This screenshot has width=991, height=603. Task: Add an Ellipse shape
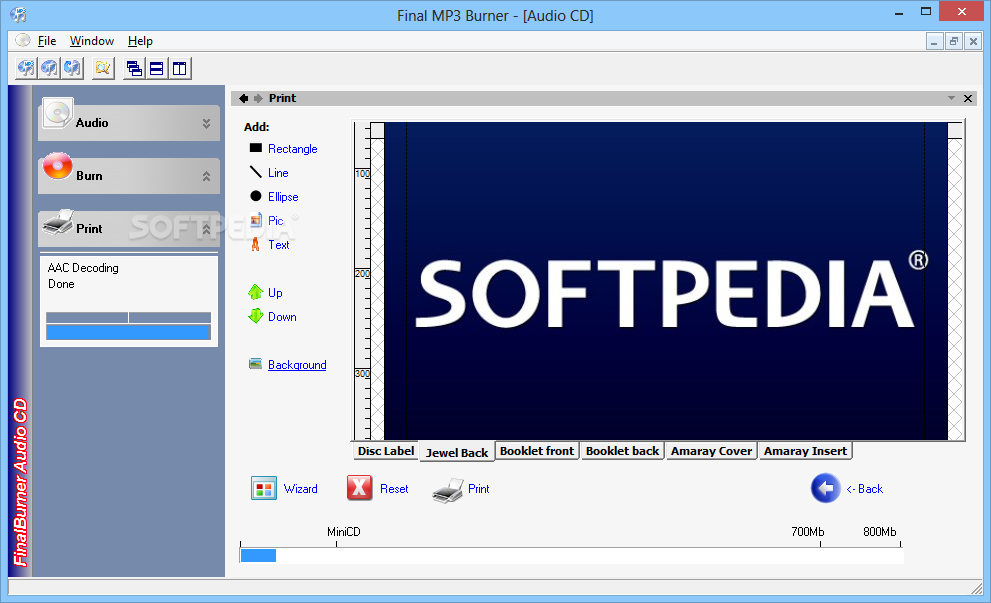(283, 197)
